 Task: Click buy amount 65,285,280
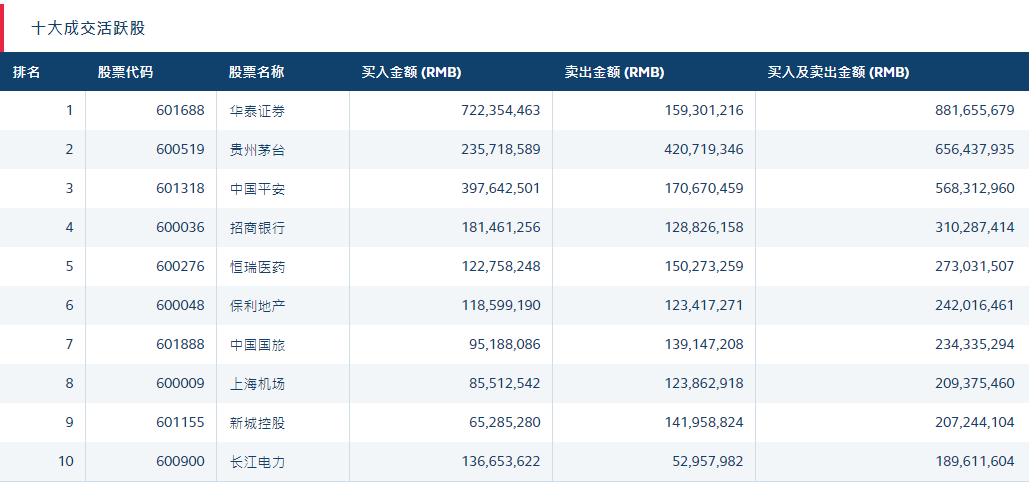coord(506,422)
